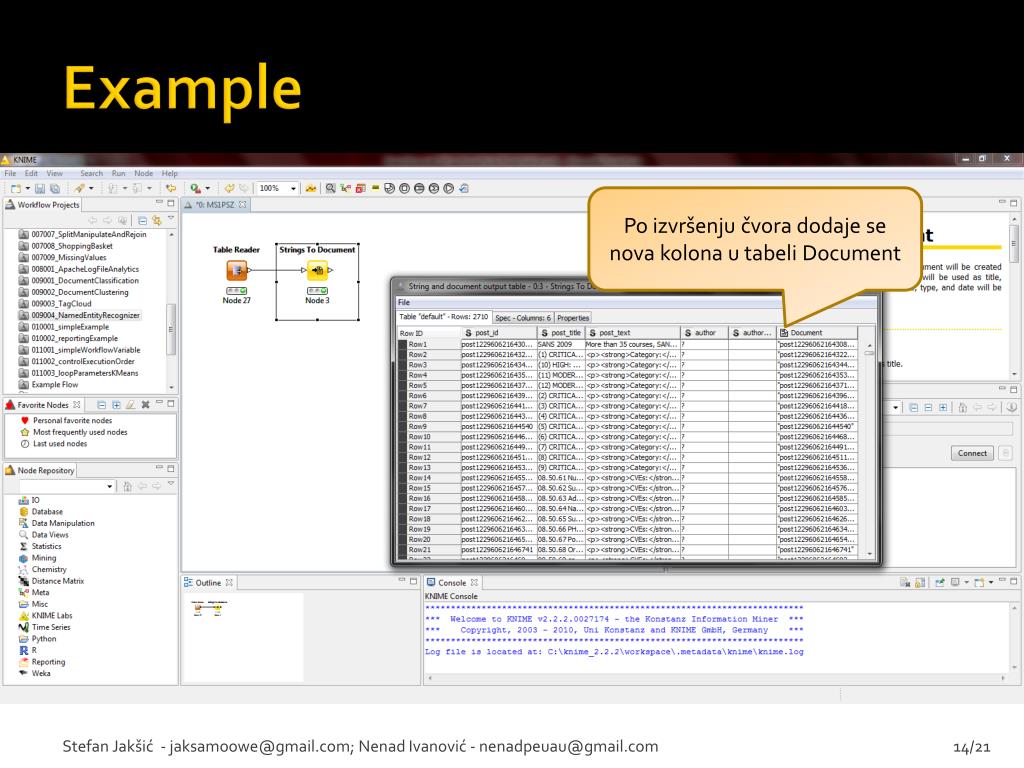The height and width of the screenshot is (768, 1024).
Task: Open 009004_NamedEntityRecognizer workflow project
Action: [x=79, y=315]
